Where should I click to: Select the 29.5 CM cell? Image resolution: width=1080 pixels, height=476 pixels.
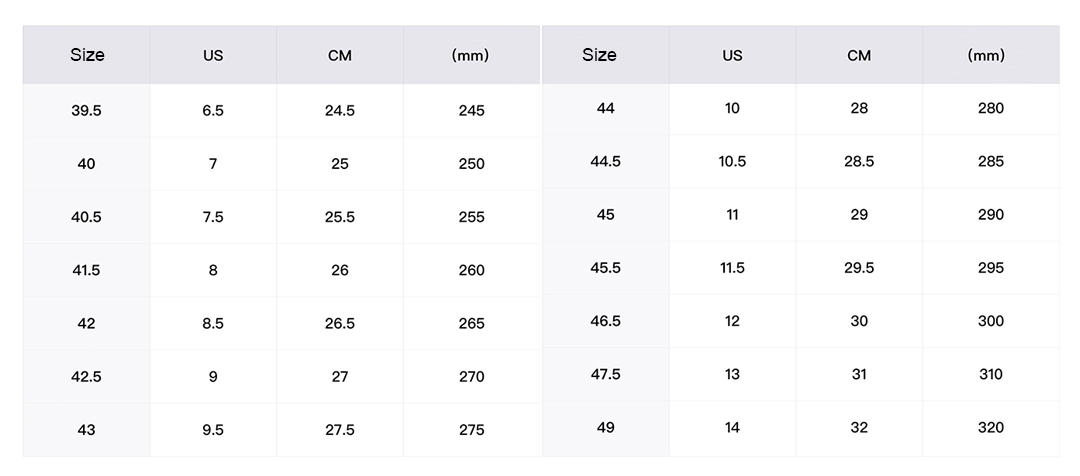coord(859,268)
